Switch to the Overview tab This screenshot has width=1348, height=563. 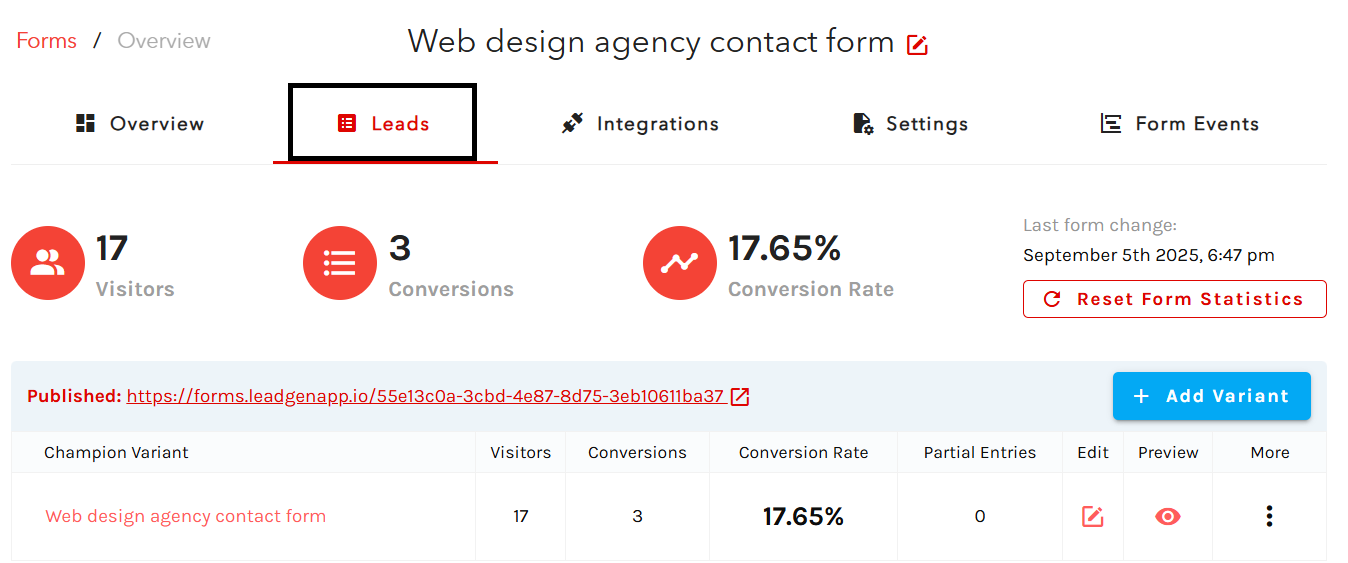pos(140,124)
